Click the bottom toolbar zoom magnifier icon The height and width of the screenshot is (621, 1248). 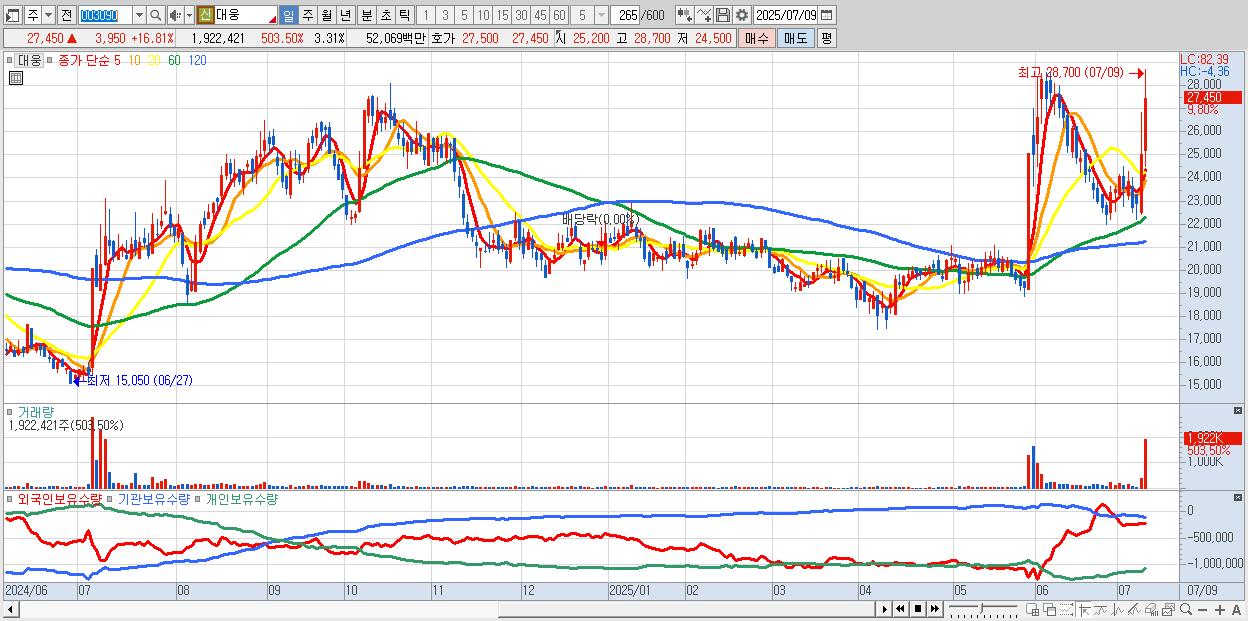(x=1186, y=610)
